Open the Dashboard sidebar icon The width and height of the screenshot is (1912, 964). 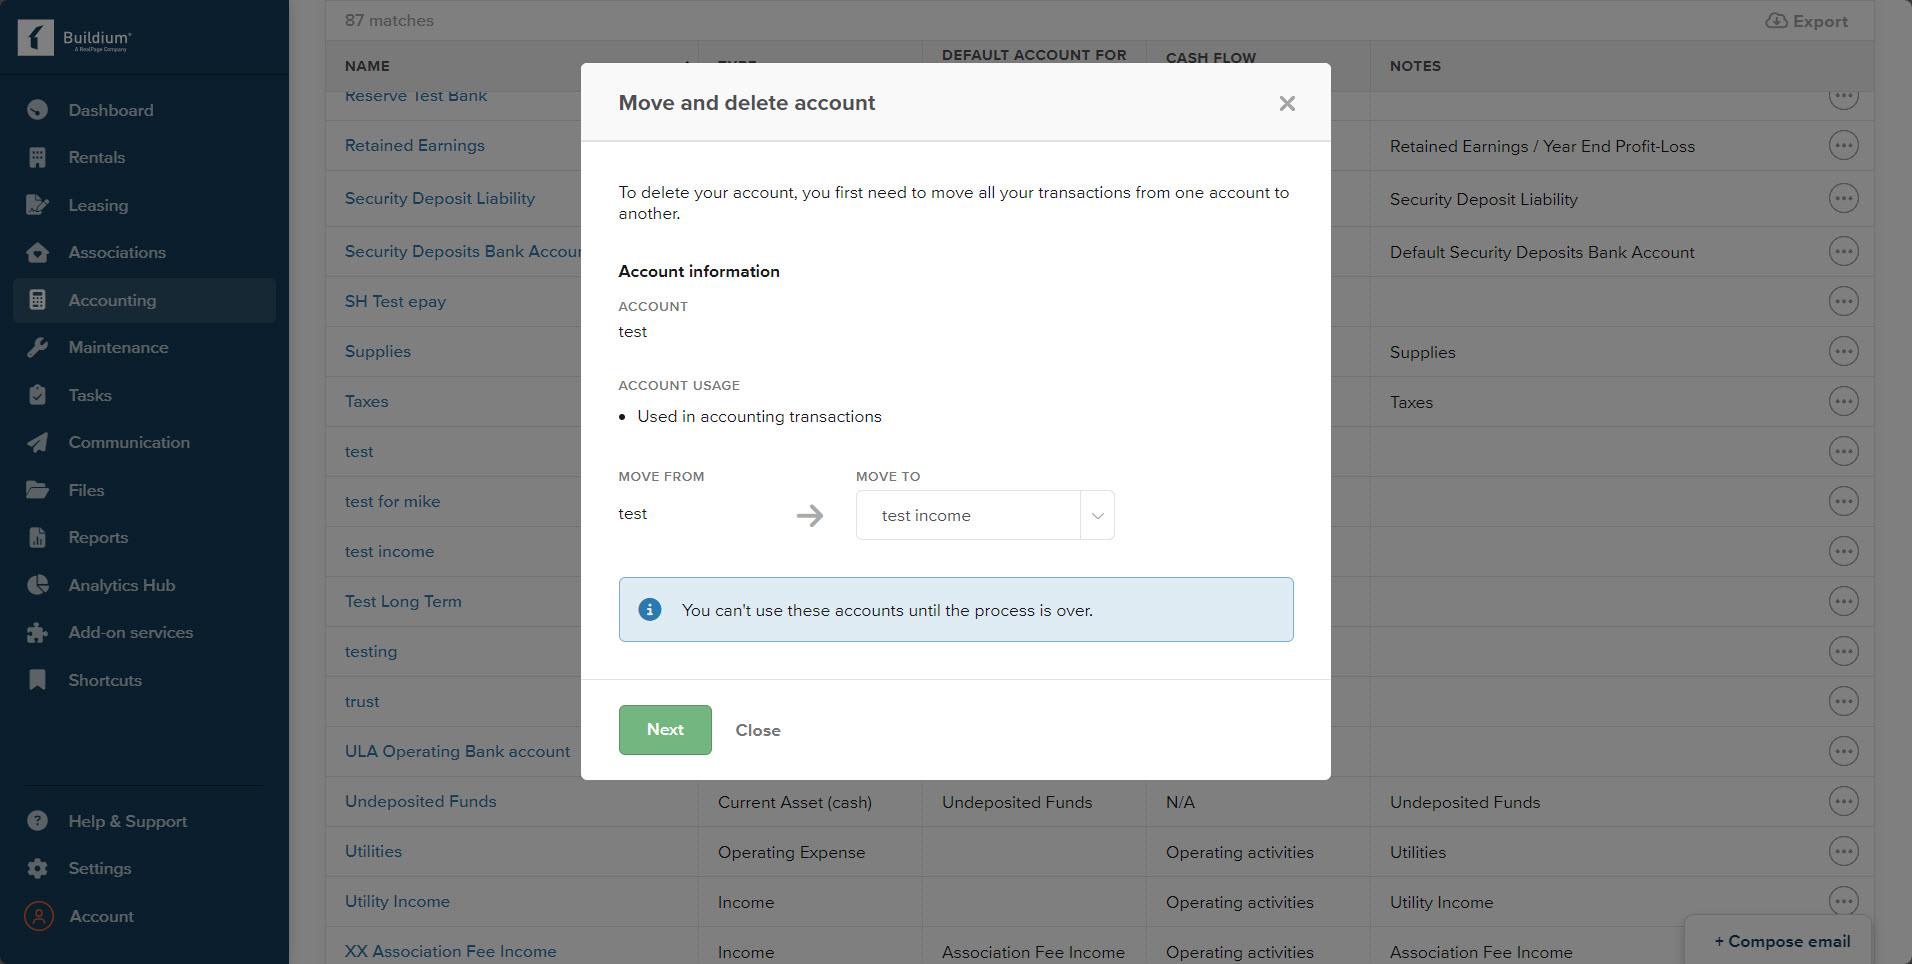38,110
